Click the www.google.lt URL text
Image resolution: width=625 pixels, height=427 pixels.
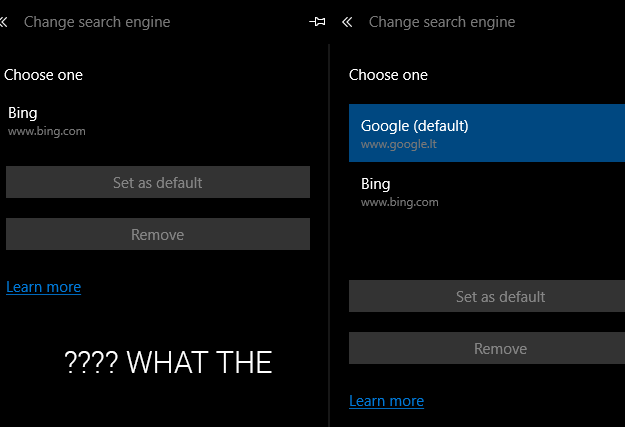399,144
